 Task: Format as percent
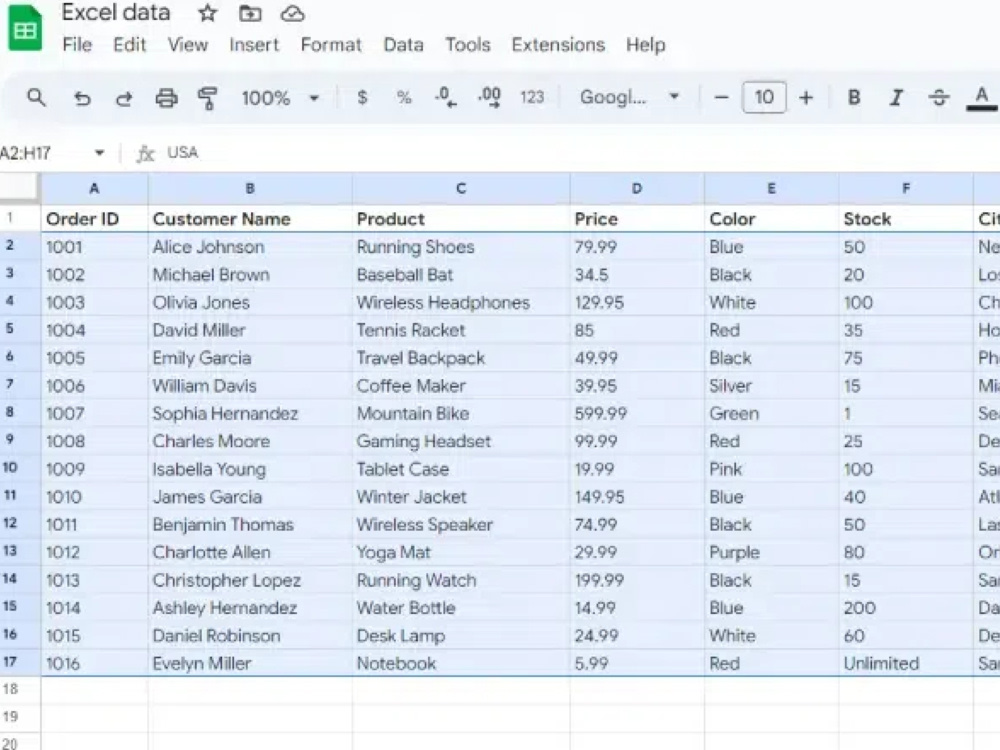pyautogui.click(x=404, y=98)
